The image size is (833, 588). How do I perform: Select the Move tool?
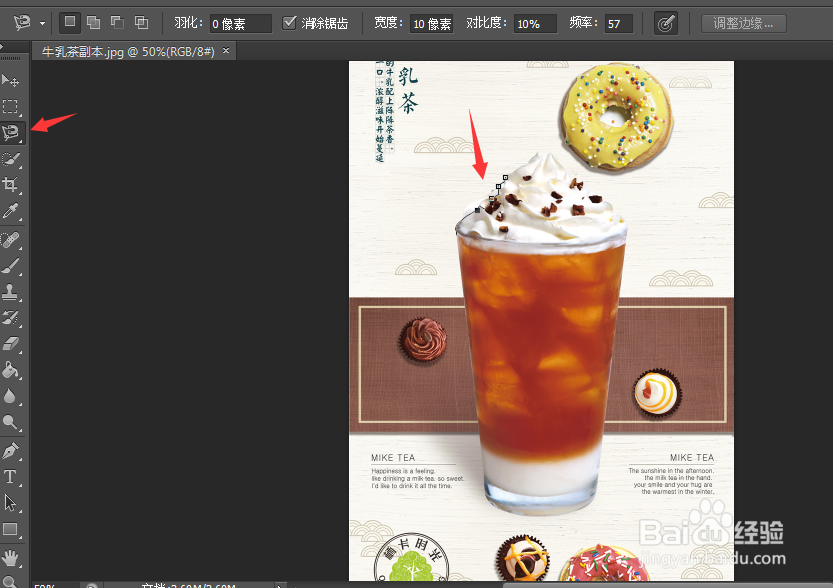[11, 80]
